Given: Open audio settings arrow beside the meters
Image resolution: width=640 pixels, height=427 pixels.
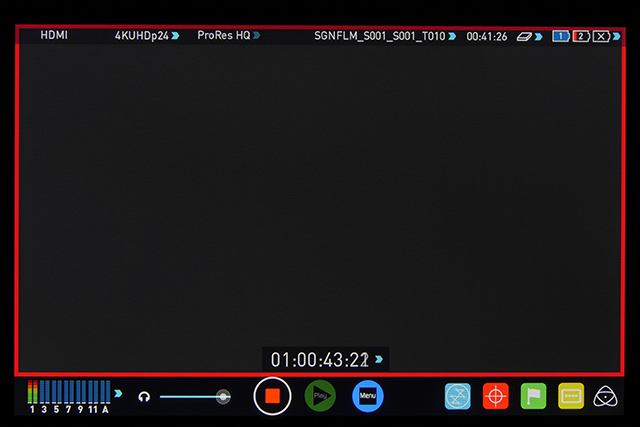Looking at the screenshot, I should (x=118, y=394).
